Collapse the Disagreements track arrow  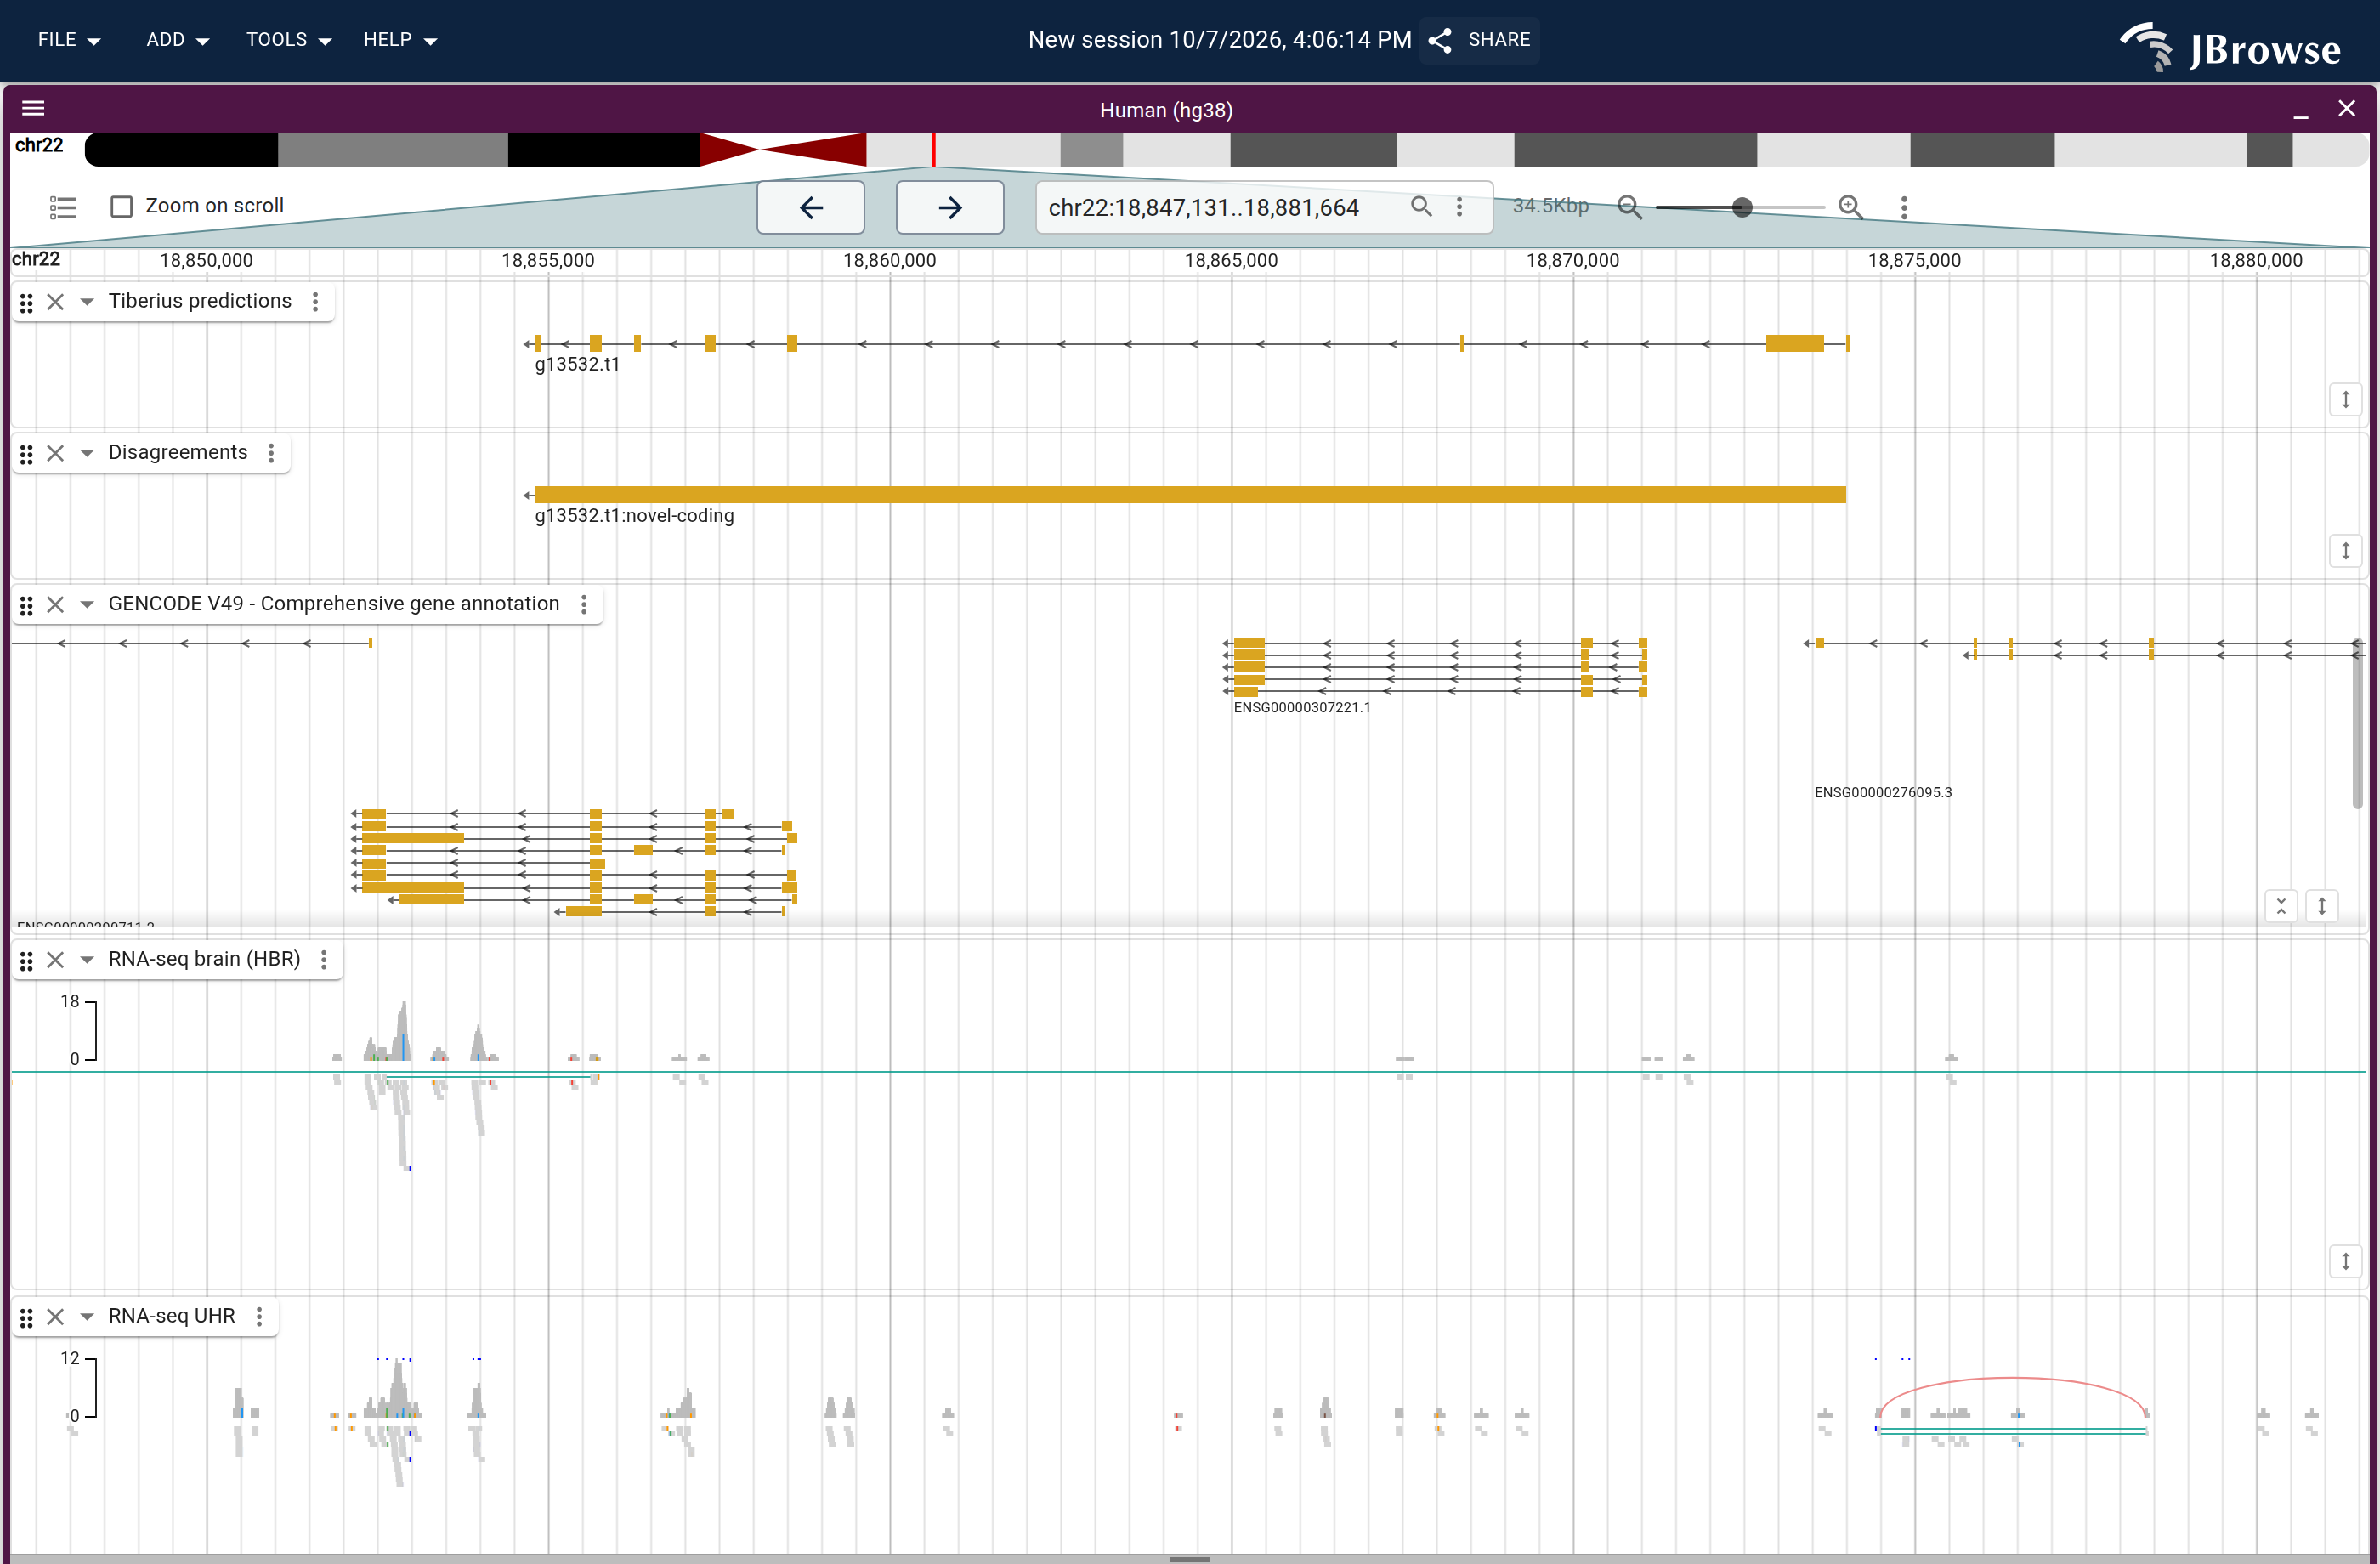coord(87,453)
